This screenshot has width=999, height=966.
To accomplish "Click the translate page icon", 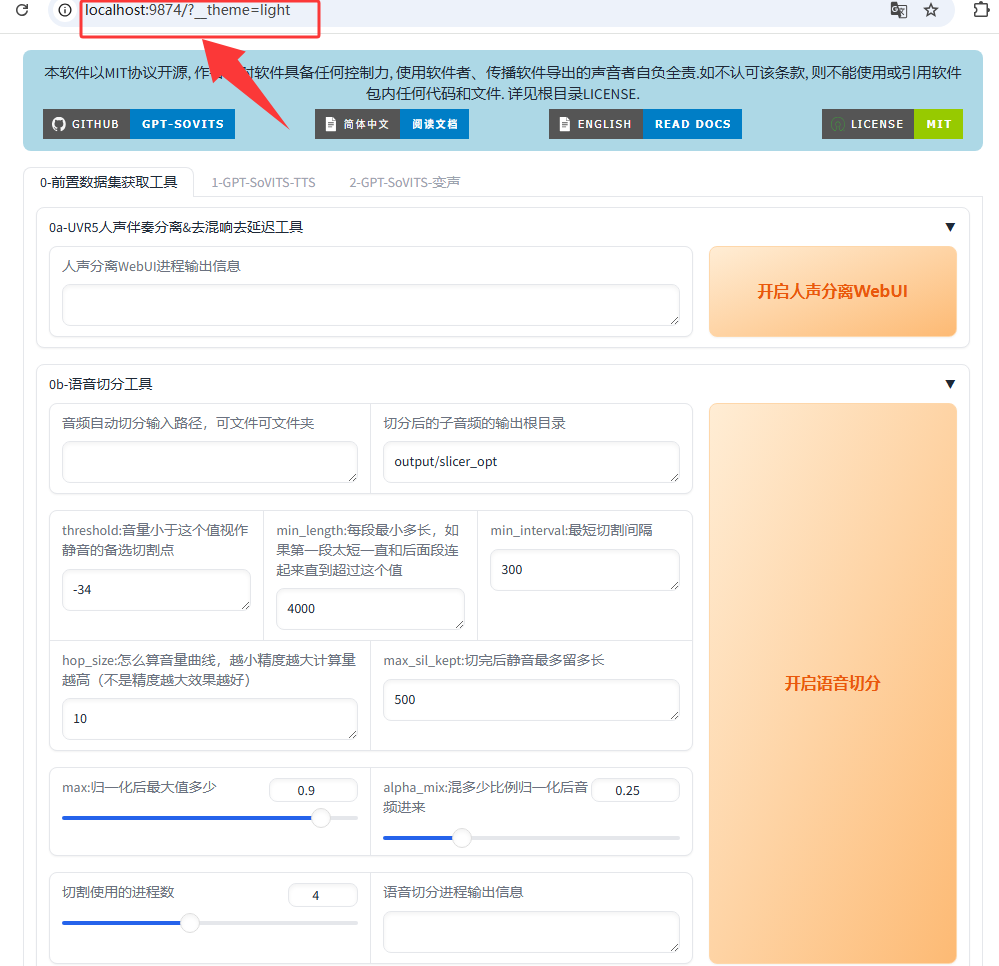I will (899, 10).
